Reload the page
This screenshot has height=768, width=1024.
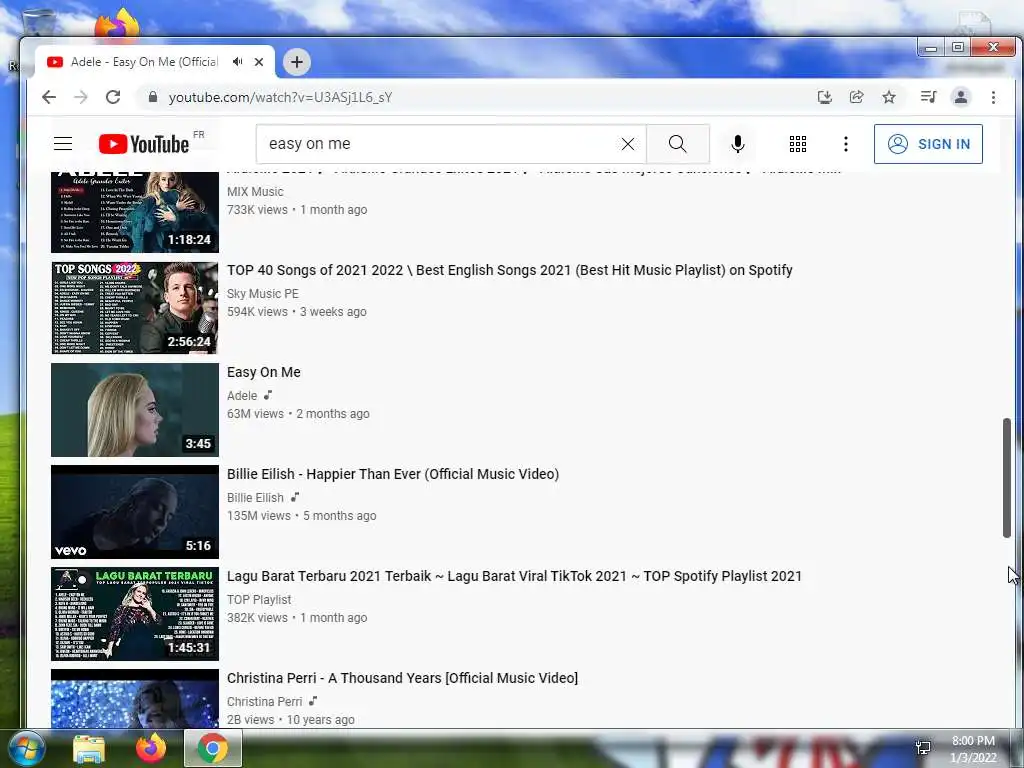pyautogui.click(x=113, y=97)
